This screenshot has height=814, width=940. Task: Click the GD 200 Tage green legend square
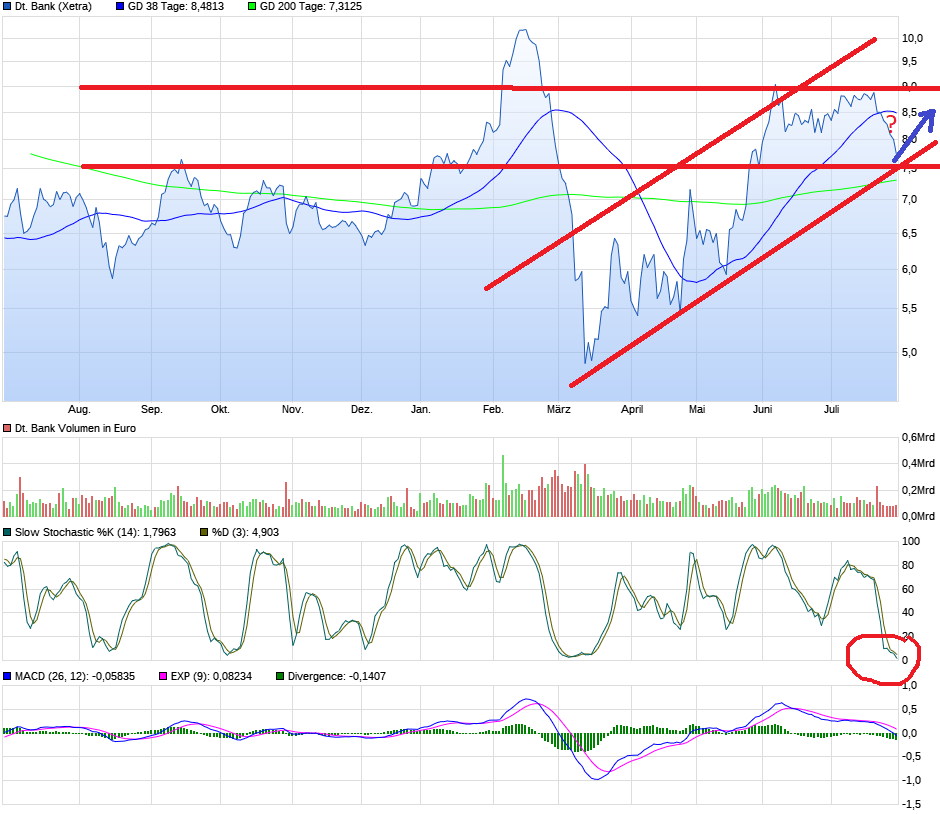point(252,7)
